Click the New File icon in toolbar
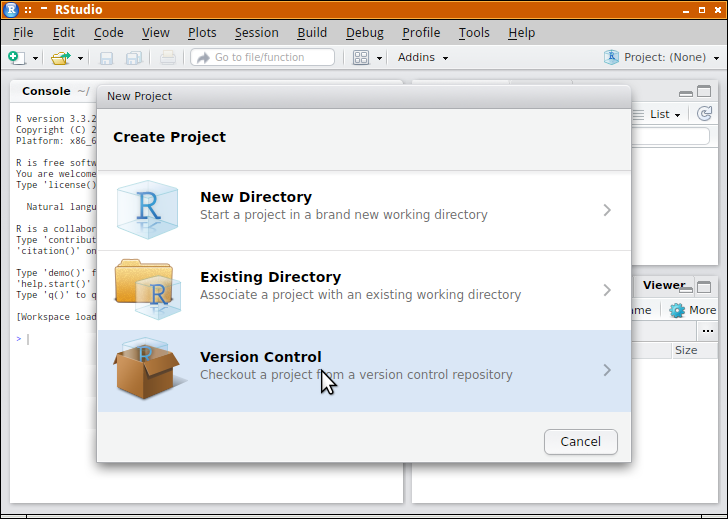 point(17,58)
